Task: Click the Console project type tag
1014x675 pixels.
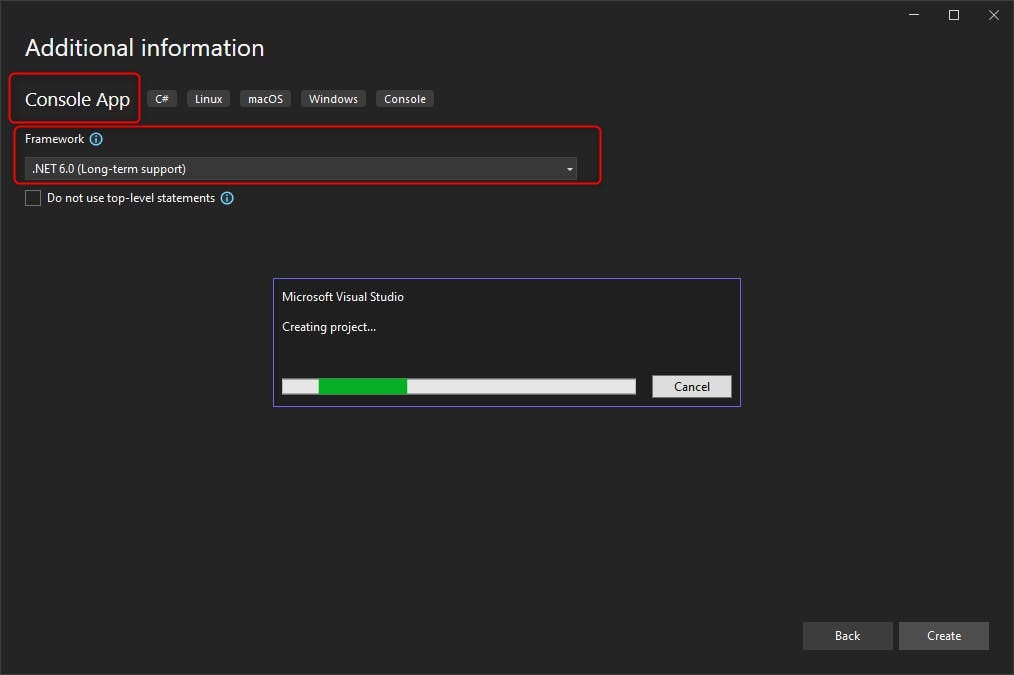Action: (x=404, y=98)
